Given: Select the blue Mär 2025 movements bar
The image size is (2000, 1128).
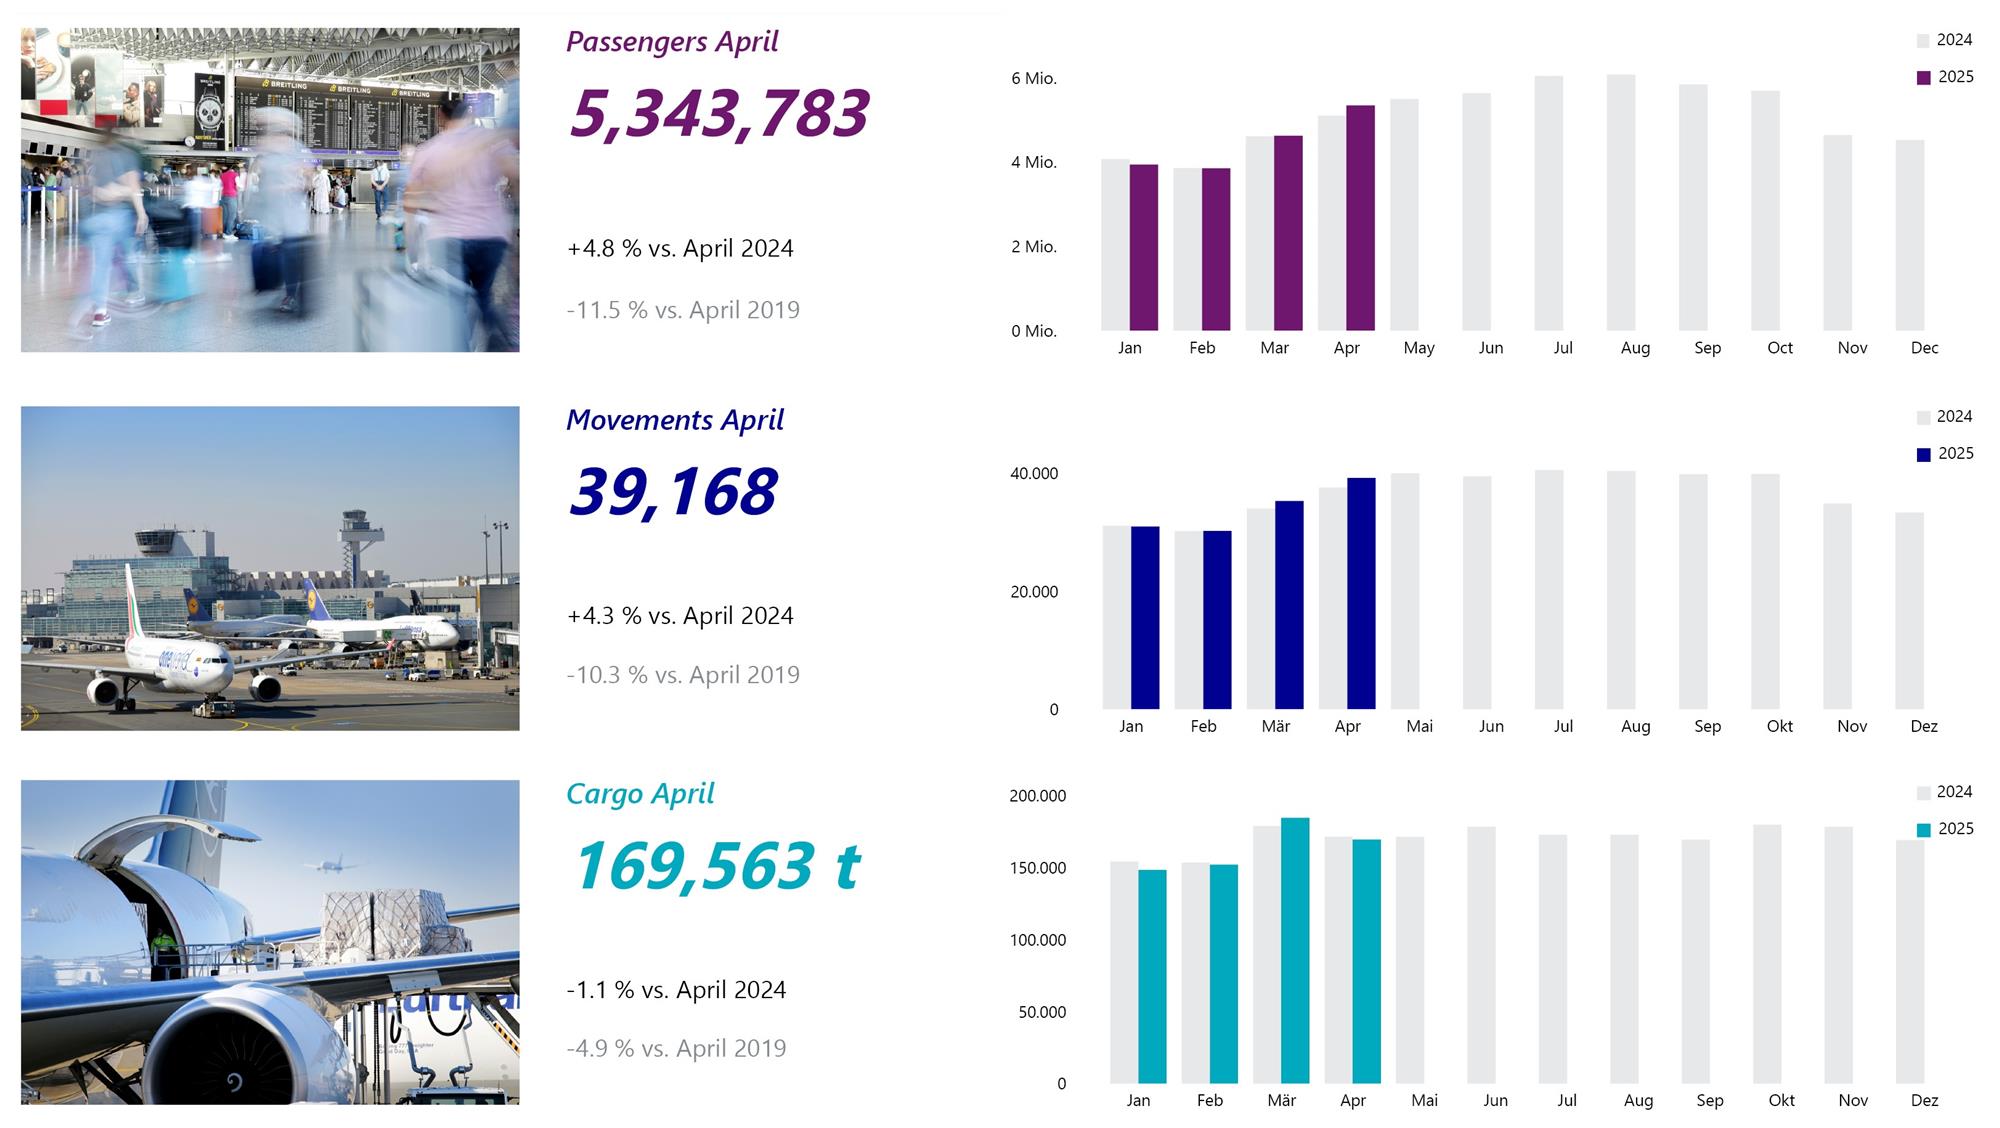Looking at the screenshot, I should pos(1289,605).
